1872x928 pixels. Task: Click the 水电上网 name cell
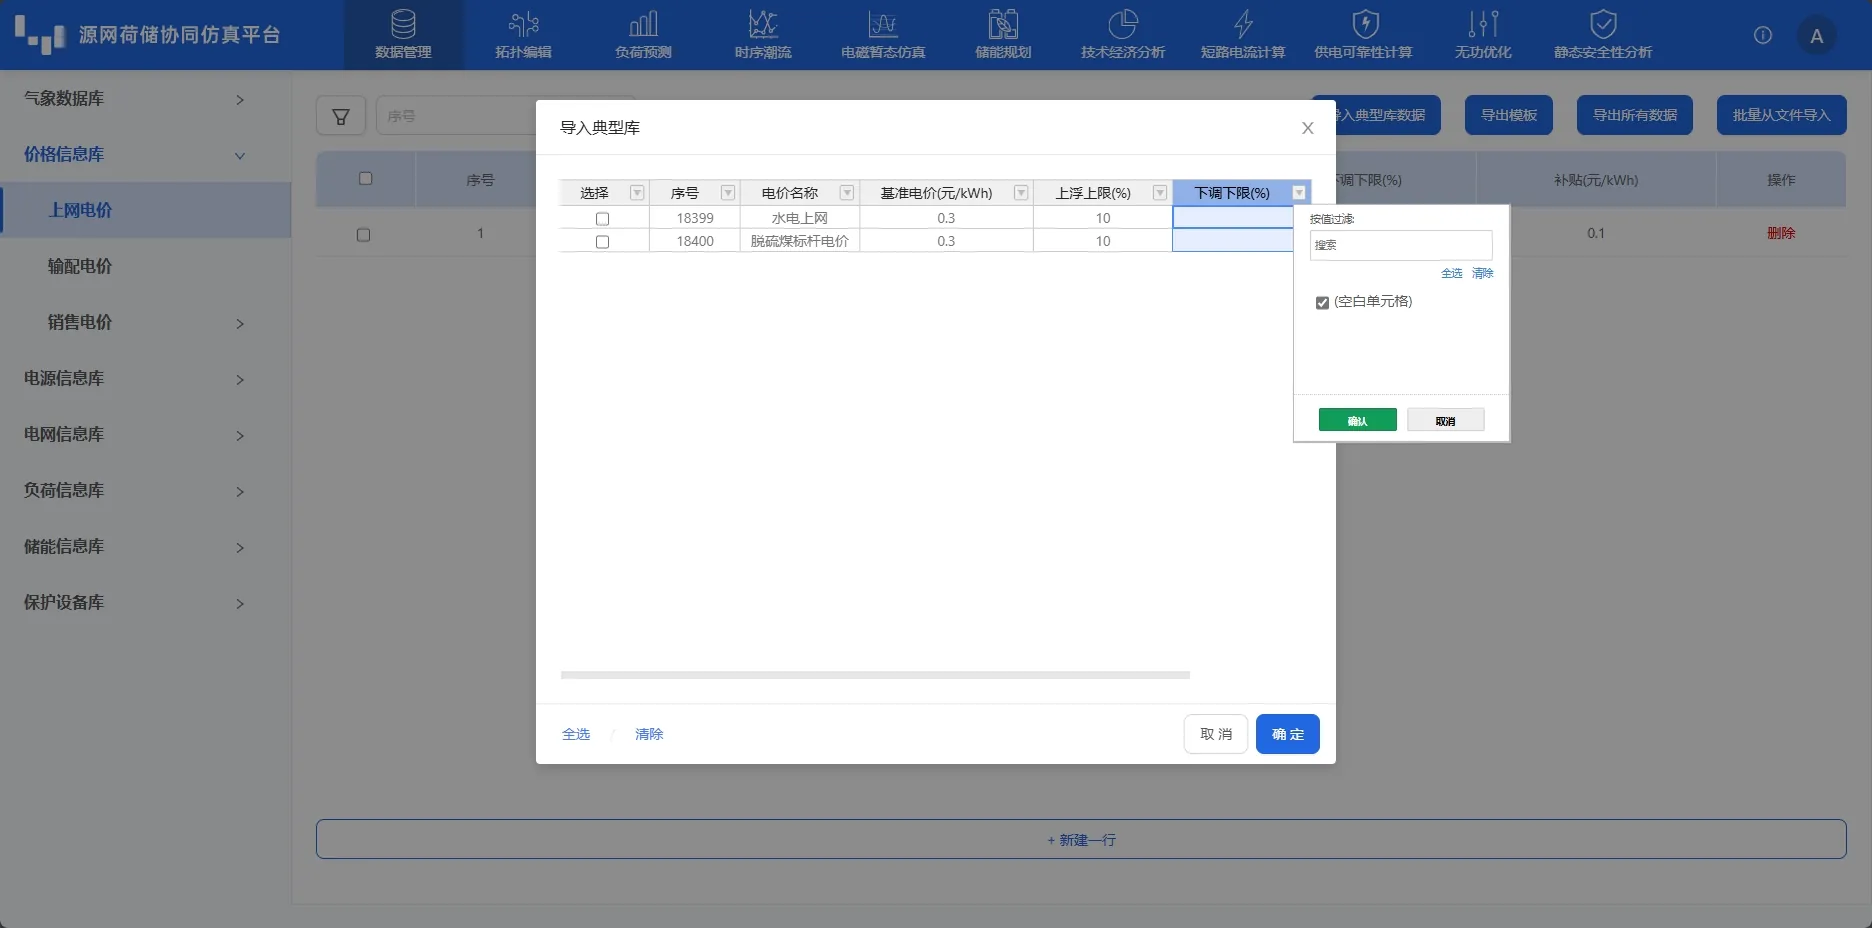[x=799, y=218]
